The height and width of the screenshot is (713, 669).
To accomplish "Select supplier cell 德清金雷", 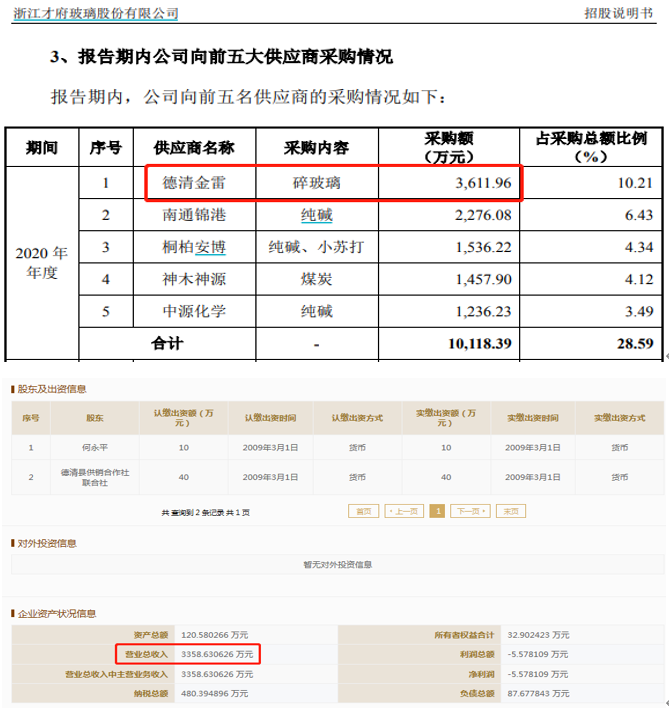I will (194, 183).
